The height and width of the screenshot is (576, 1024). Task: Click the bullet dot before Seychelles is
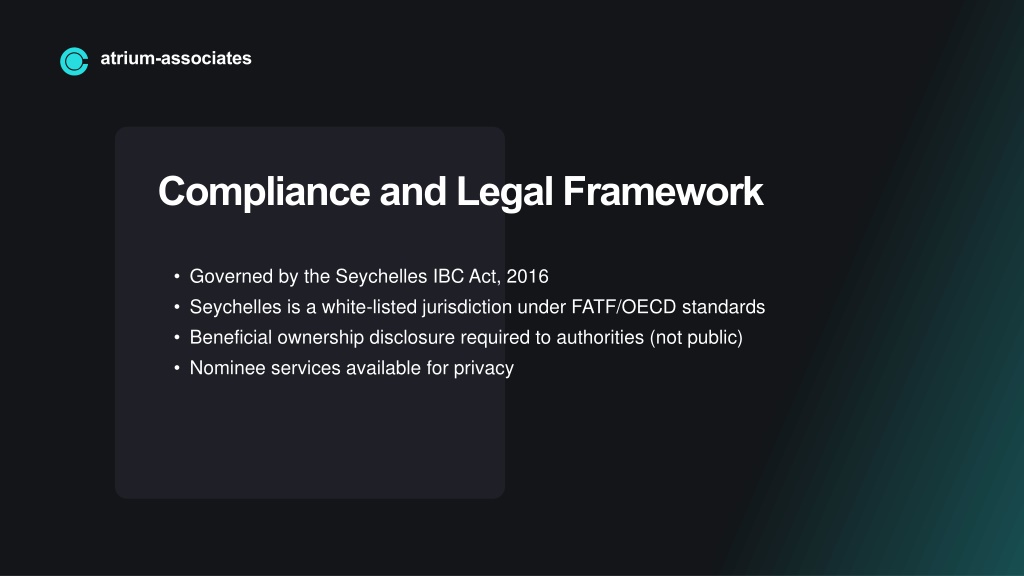click(177, 307)
